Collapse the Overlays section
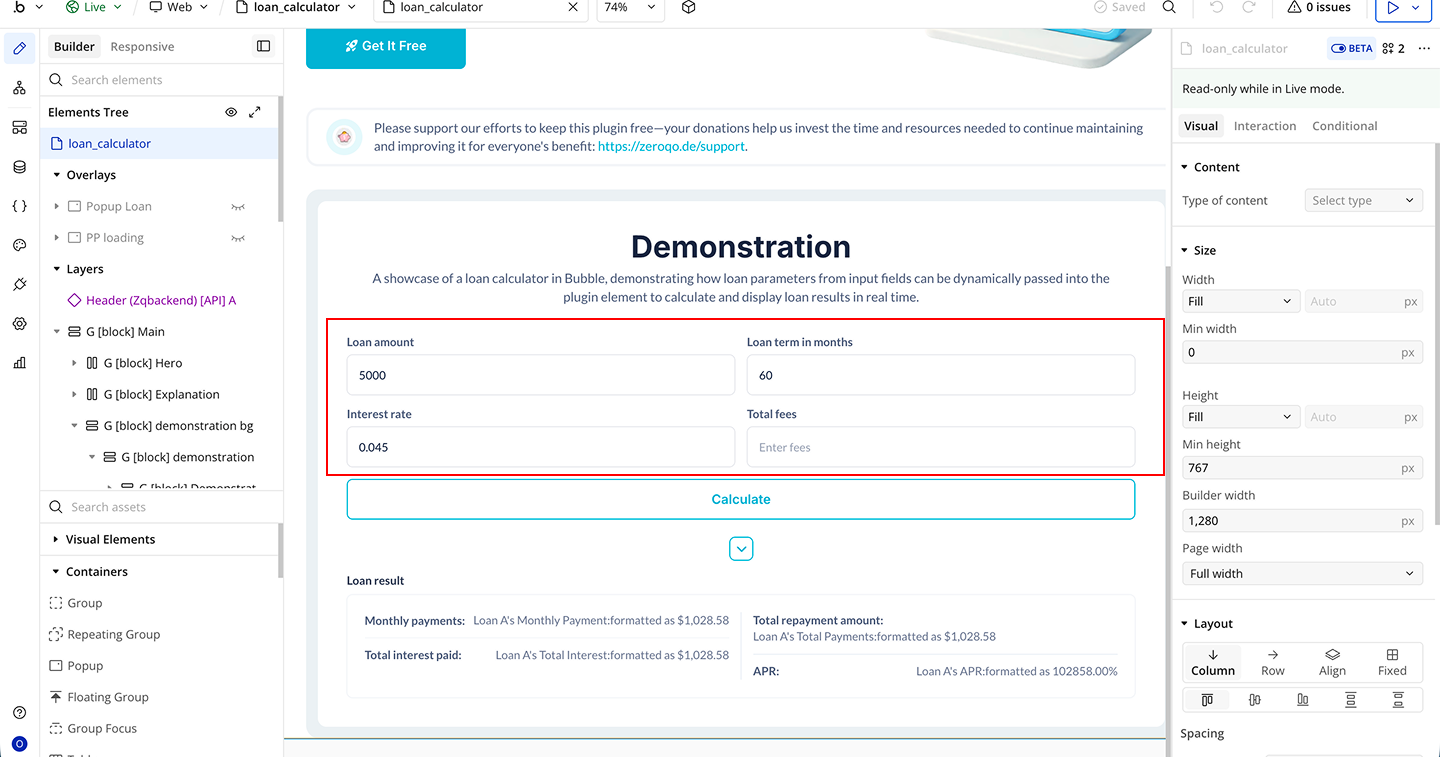Viewport: 1440px width, 757px height. point(57,175)
